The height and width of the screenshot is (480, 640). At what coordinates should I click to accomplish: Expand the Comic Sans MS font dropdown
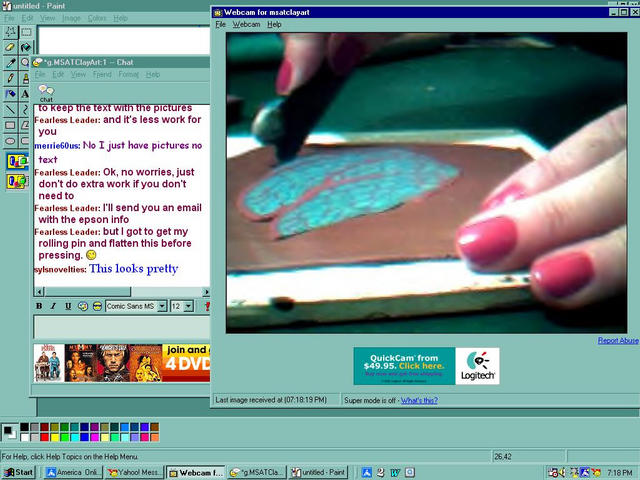pos(162,306)
